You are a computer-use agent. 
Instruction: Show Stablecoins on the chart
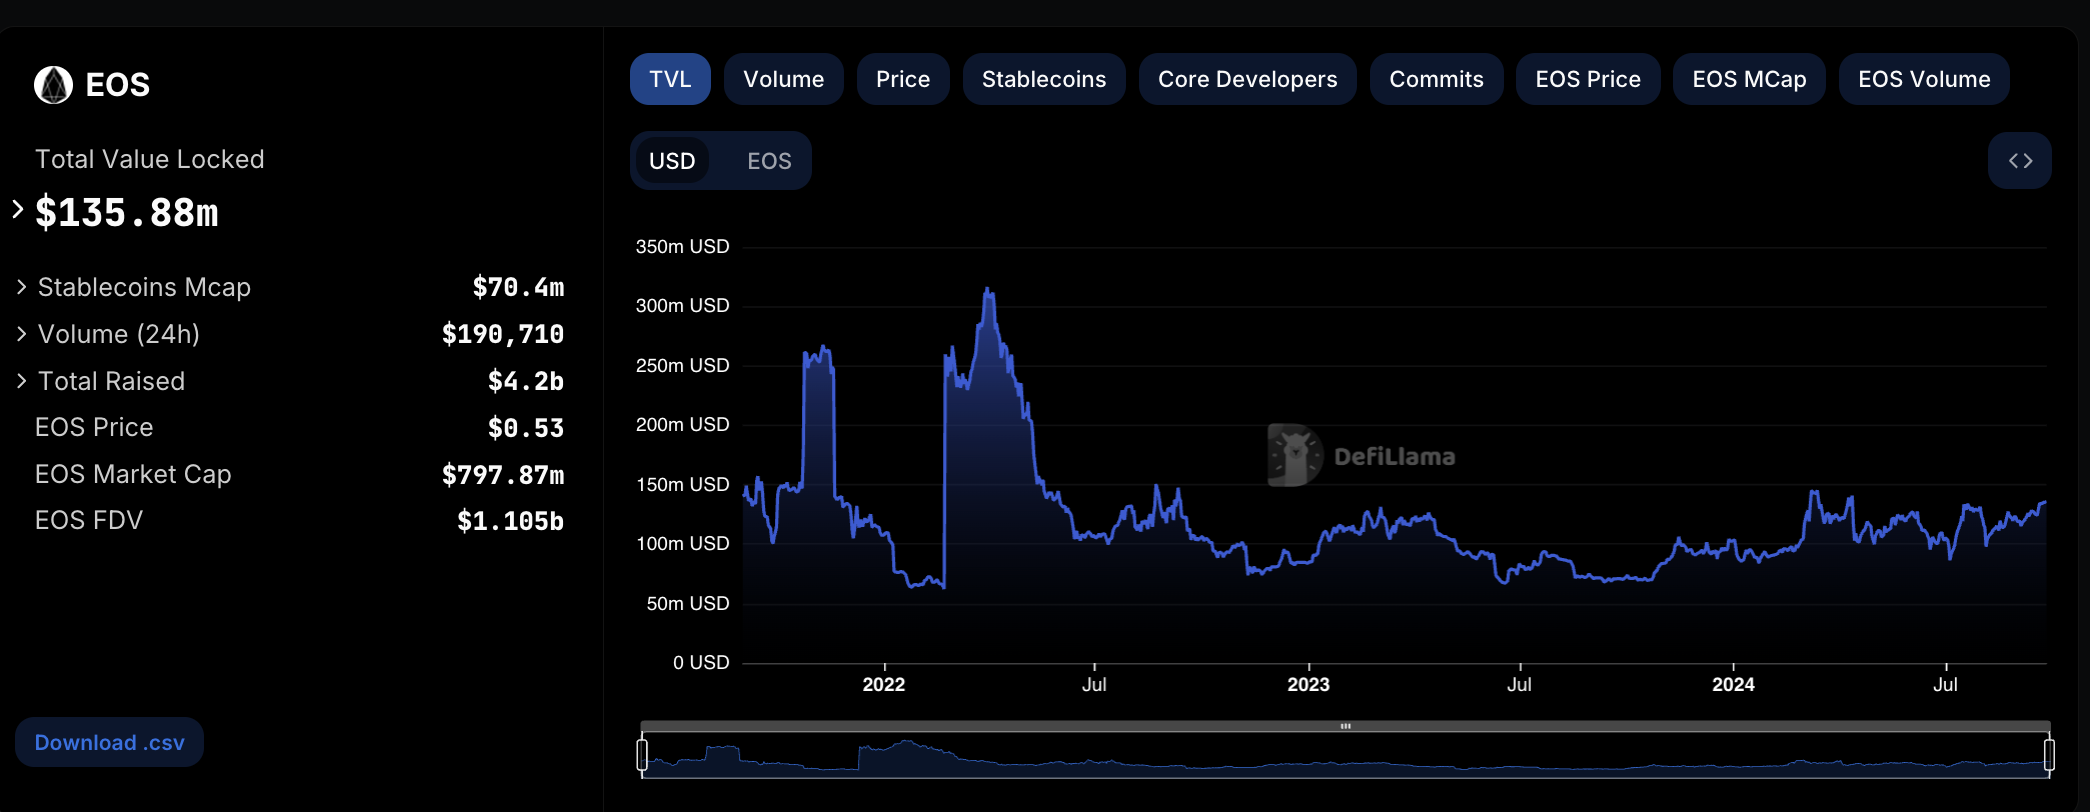pyautogui.click(x=1043, y=80)
